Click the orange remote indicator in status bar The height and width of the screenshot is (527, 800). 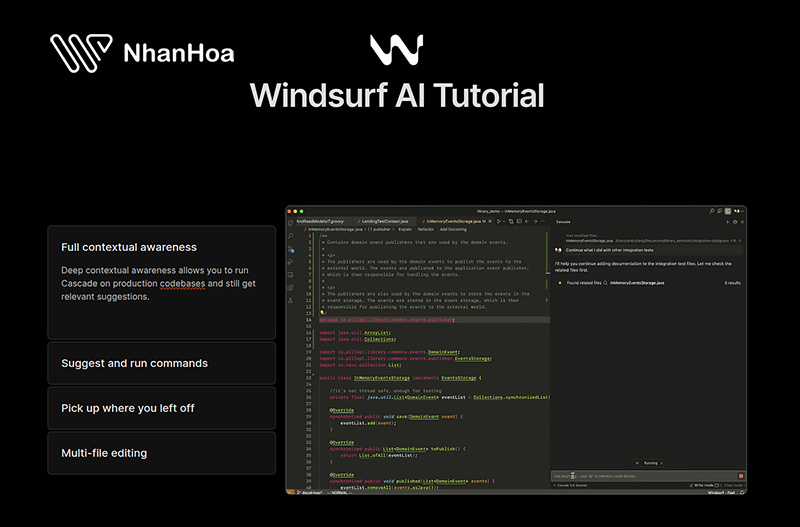290,493
